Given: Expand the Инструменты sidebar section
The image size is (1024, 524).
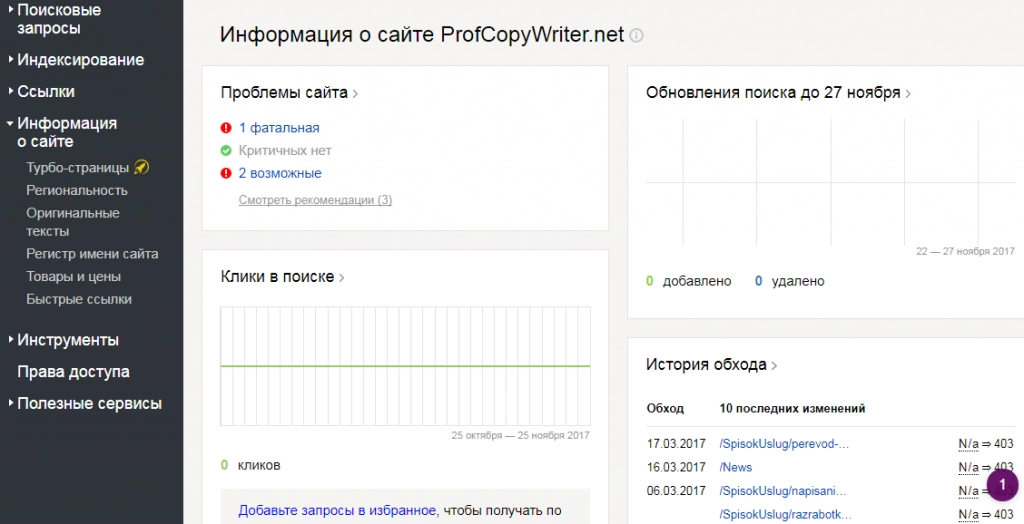Looking at the screenshot, I should [64, 340].
